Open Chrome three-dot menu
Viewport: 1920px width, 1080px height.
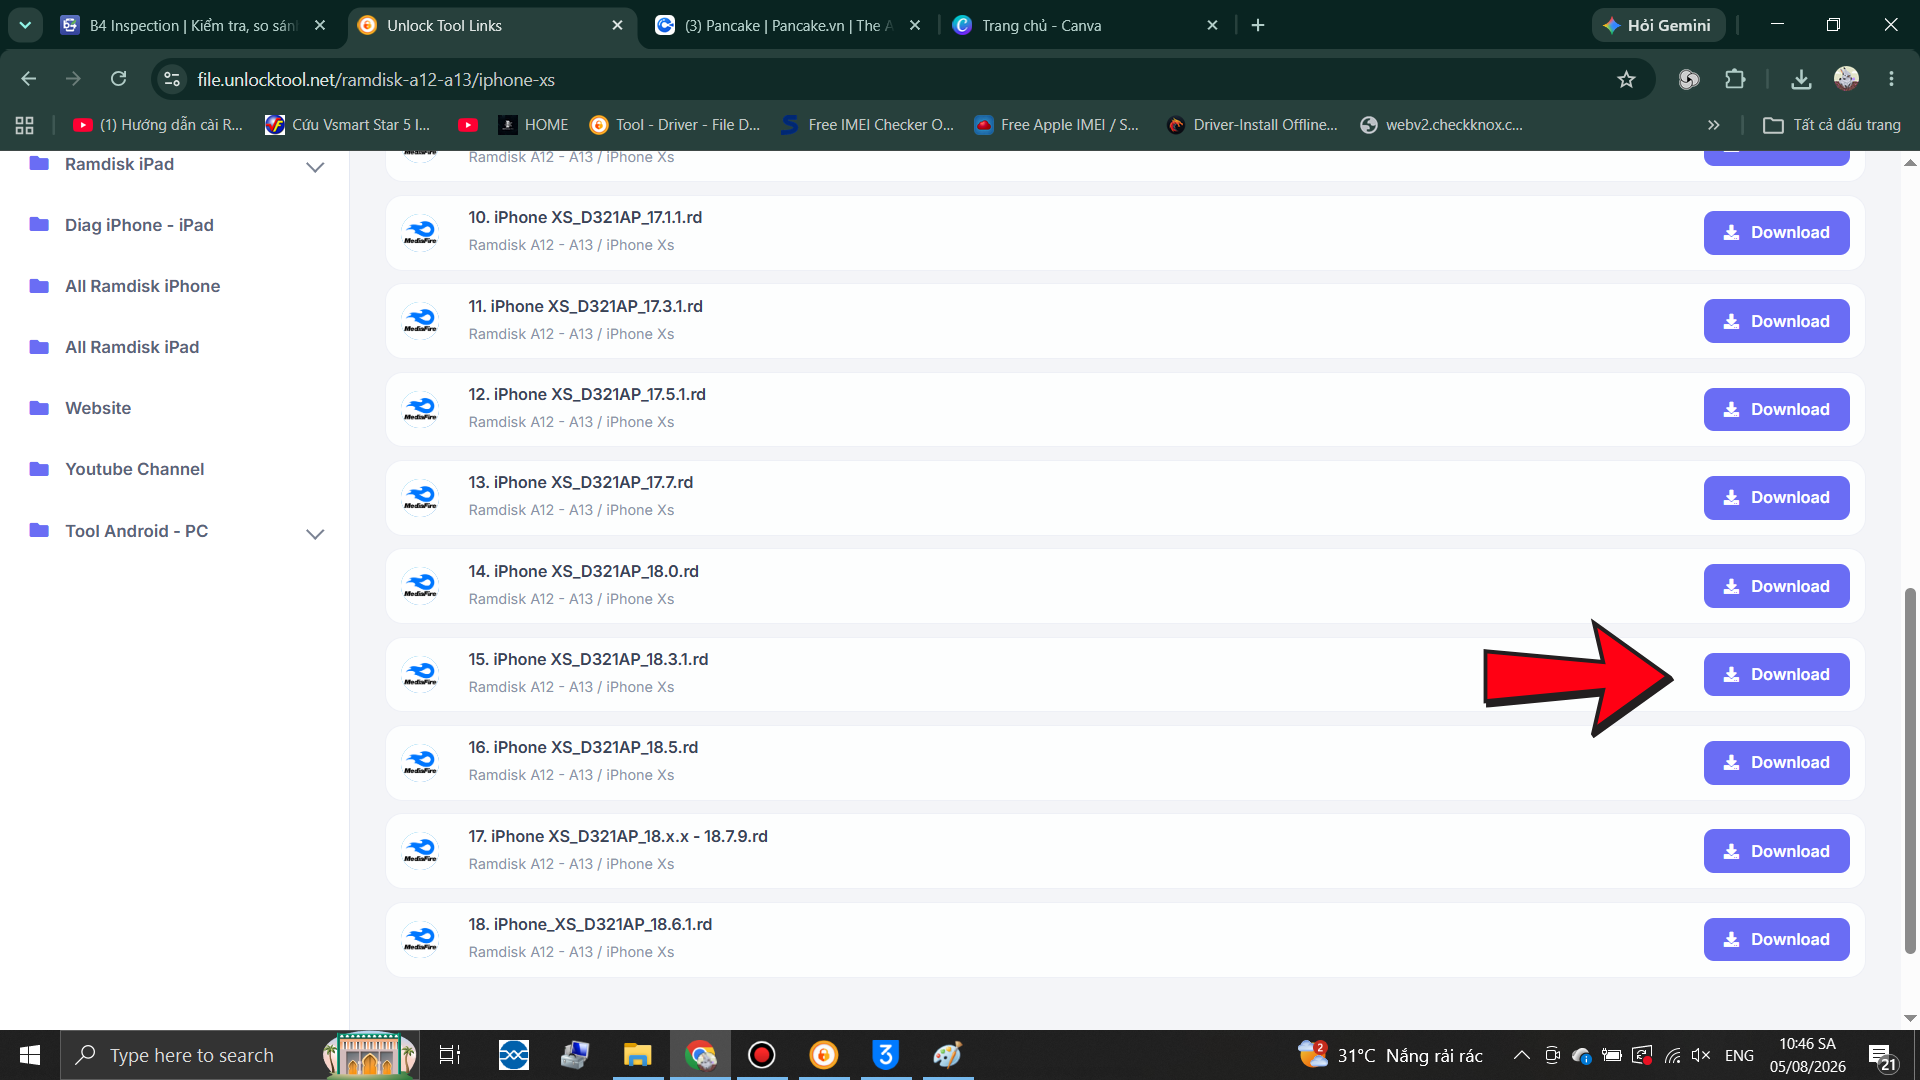1891,79
